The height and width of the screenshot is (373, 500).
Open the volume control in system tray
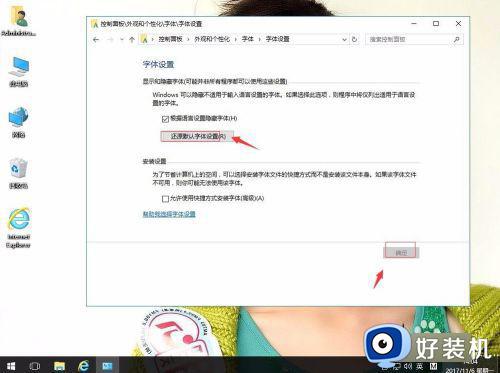pyautogui.click(x=407, y=366)
